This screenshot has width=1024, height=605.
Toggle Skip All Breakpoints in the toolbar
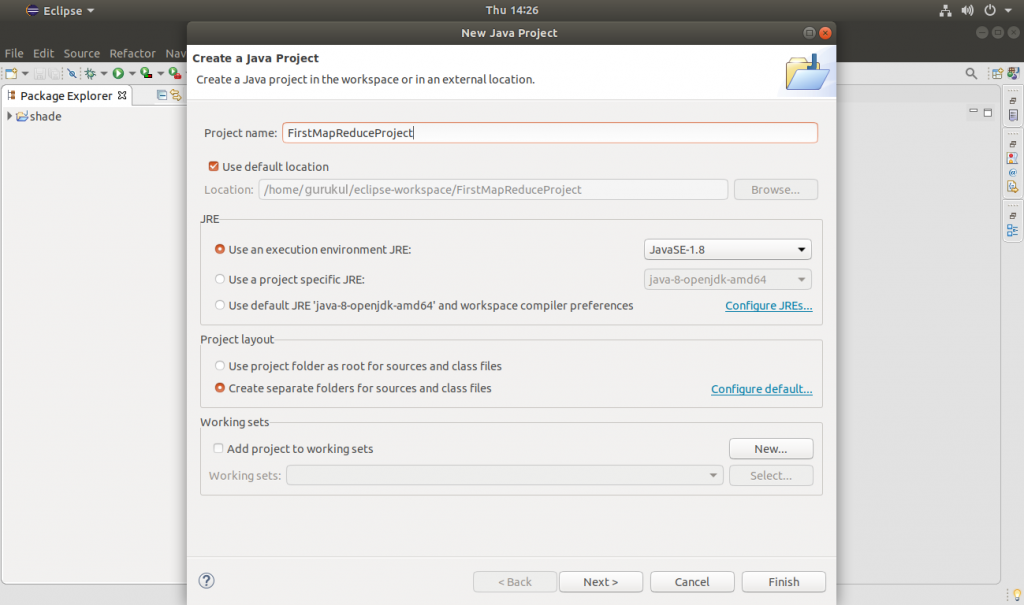click(72, 73)
